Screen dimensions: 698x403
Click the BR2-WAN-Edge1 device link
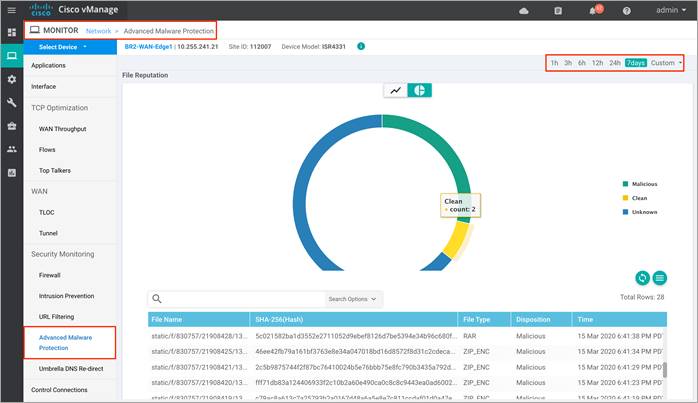click(x=148, y=46)
